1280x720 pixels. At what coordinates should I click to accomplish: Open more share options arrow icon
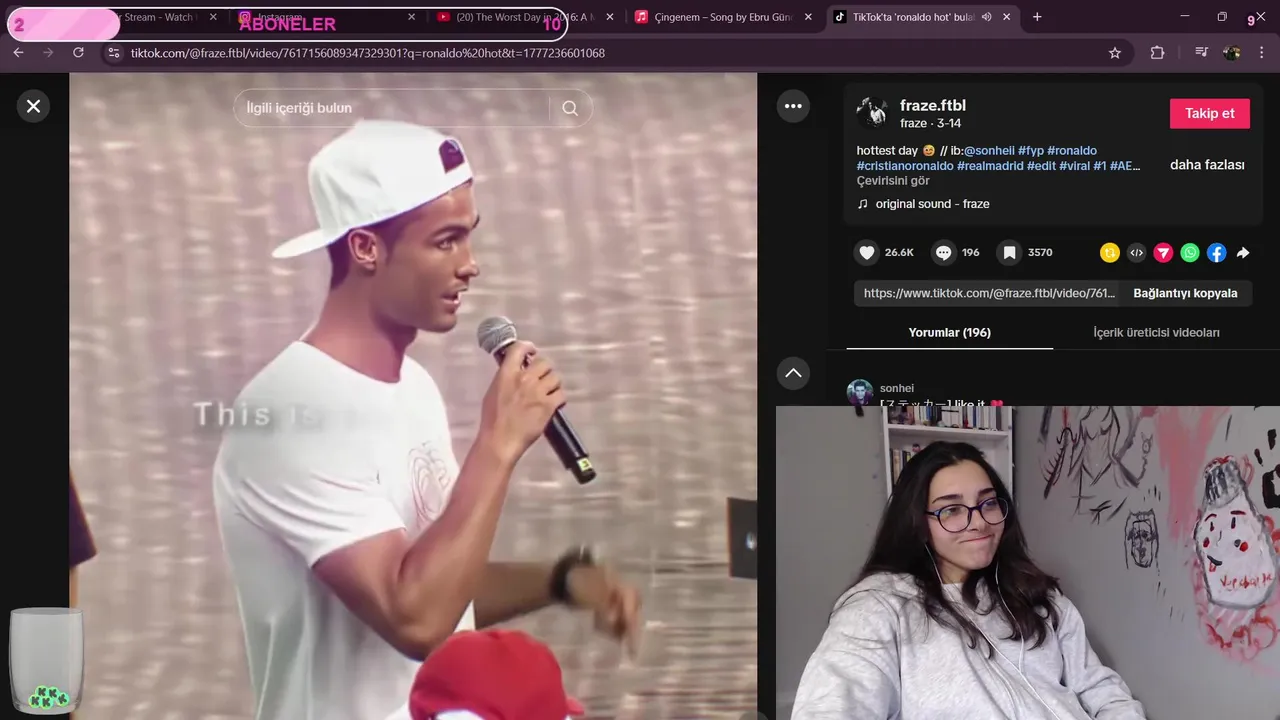point(1243,253)
